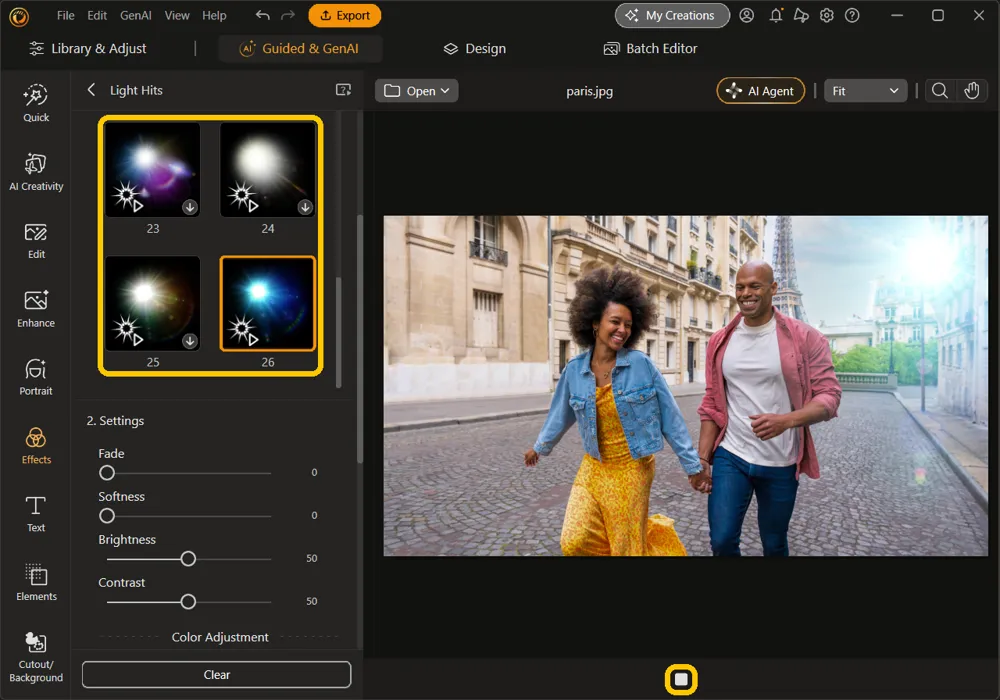Viewport: 1000px width, 700px height.
Task: Open Light Hits tutorial help icon
Action: tap(344, 90)
